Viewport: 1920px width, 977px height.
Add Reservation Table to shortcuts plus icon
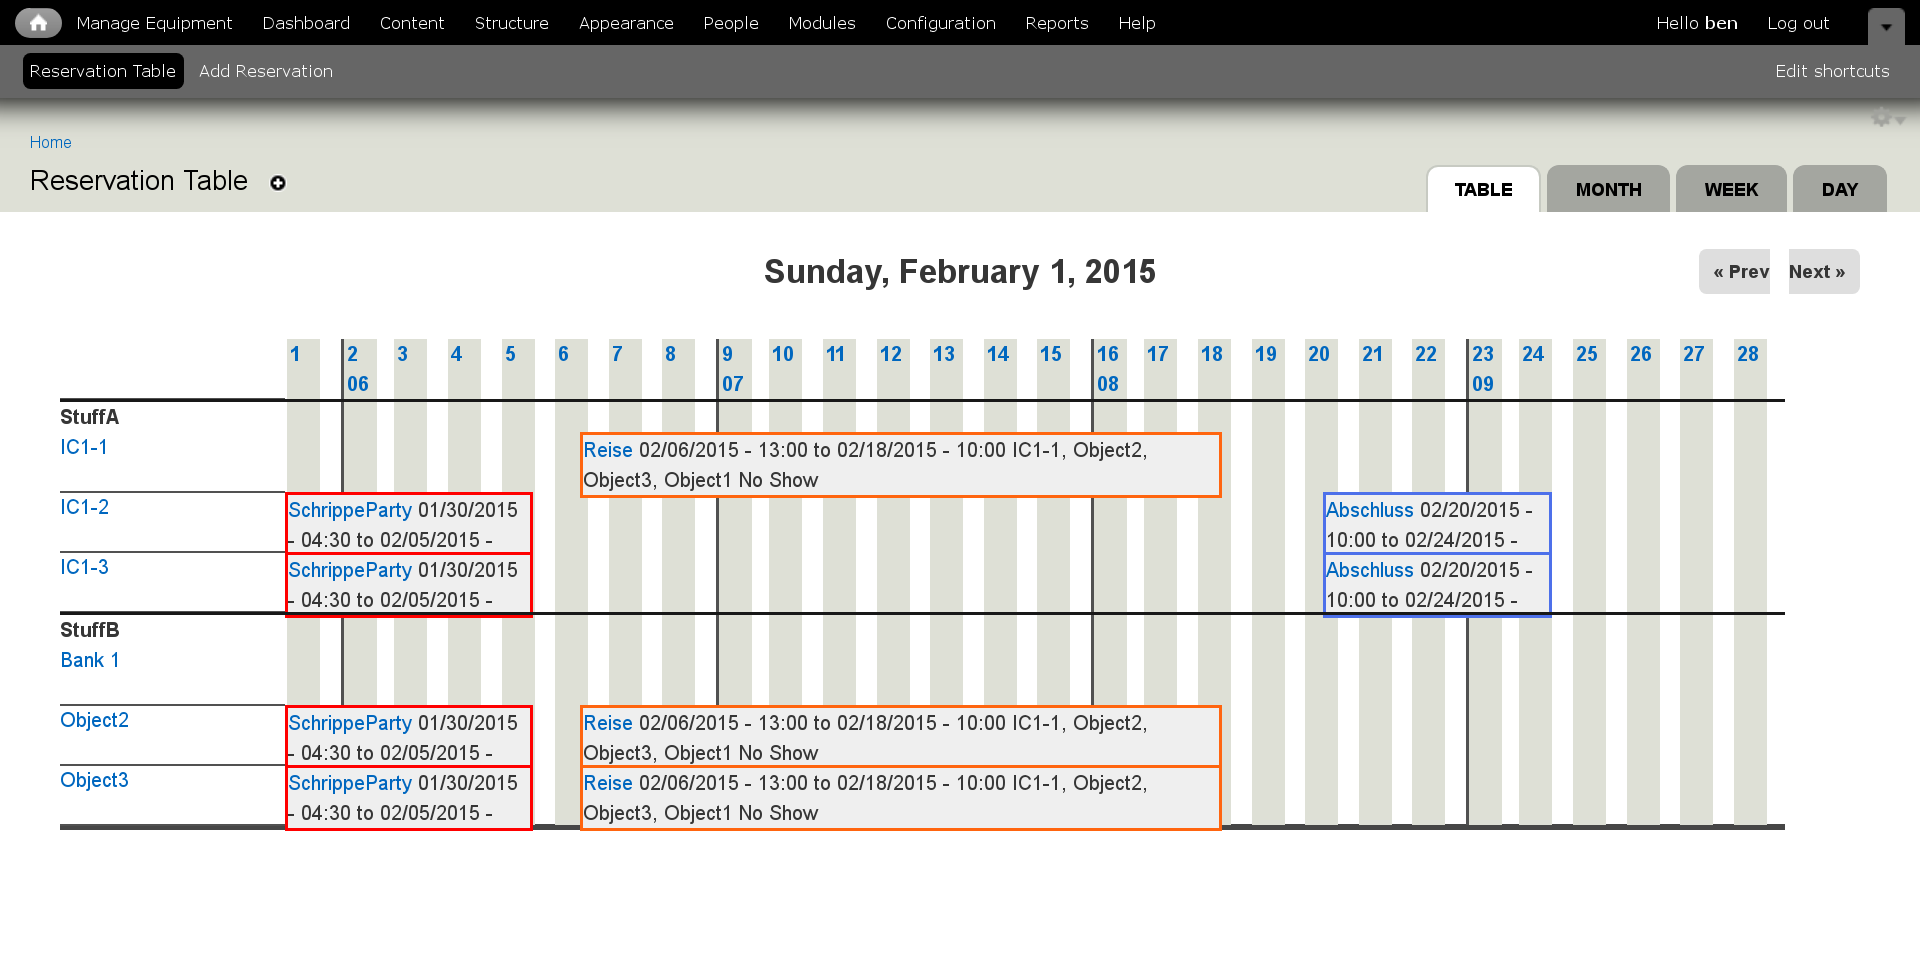[x=278, y=183]
